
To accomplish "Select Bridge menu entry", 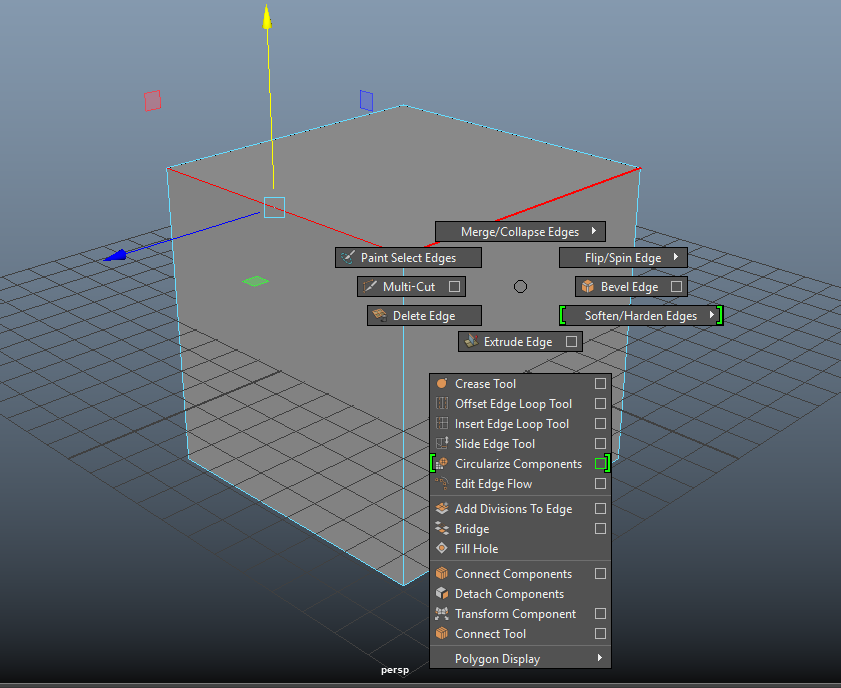I will point(520,528).
